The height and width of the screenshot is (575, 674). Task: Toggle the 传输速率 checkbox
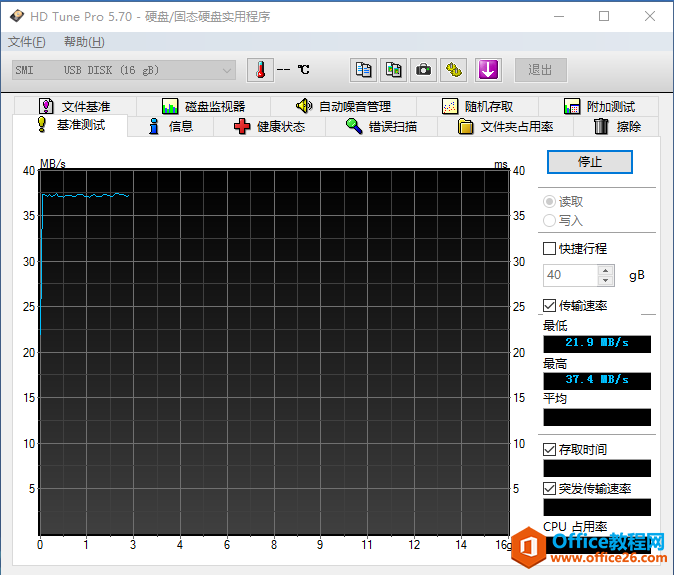tap(549, 306)
